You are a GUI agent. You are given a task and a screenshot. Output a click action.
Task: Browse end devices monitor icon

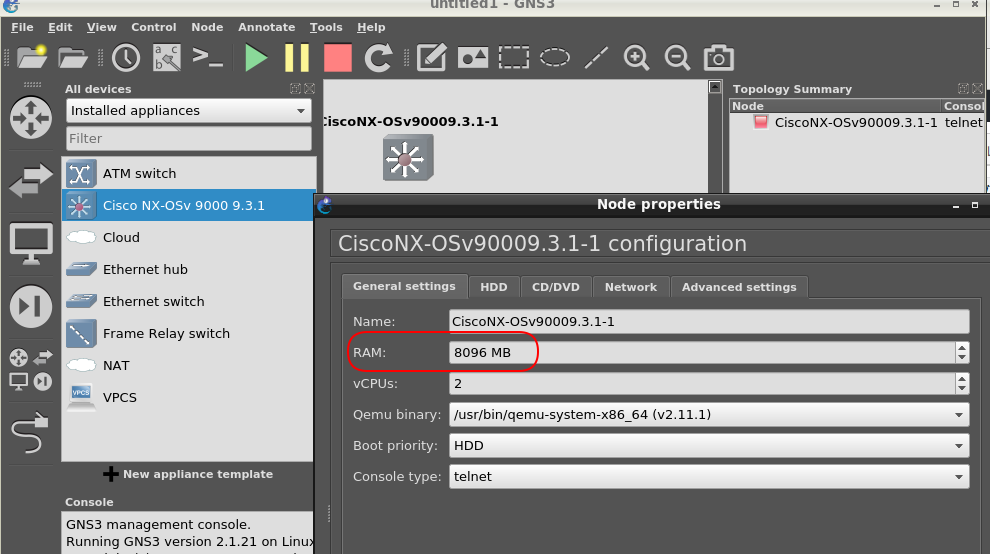[31, 244]
